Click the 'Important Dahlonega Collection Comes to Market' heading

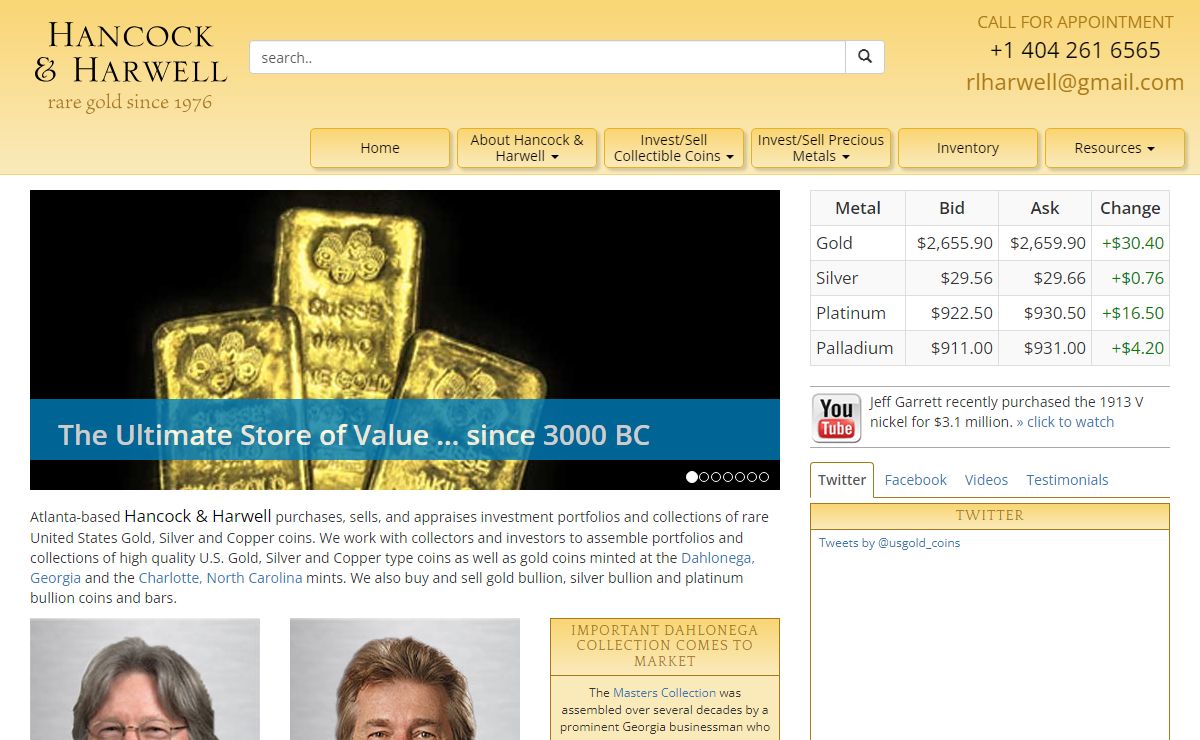[665, 646]
